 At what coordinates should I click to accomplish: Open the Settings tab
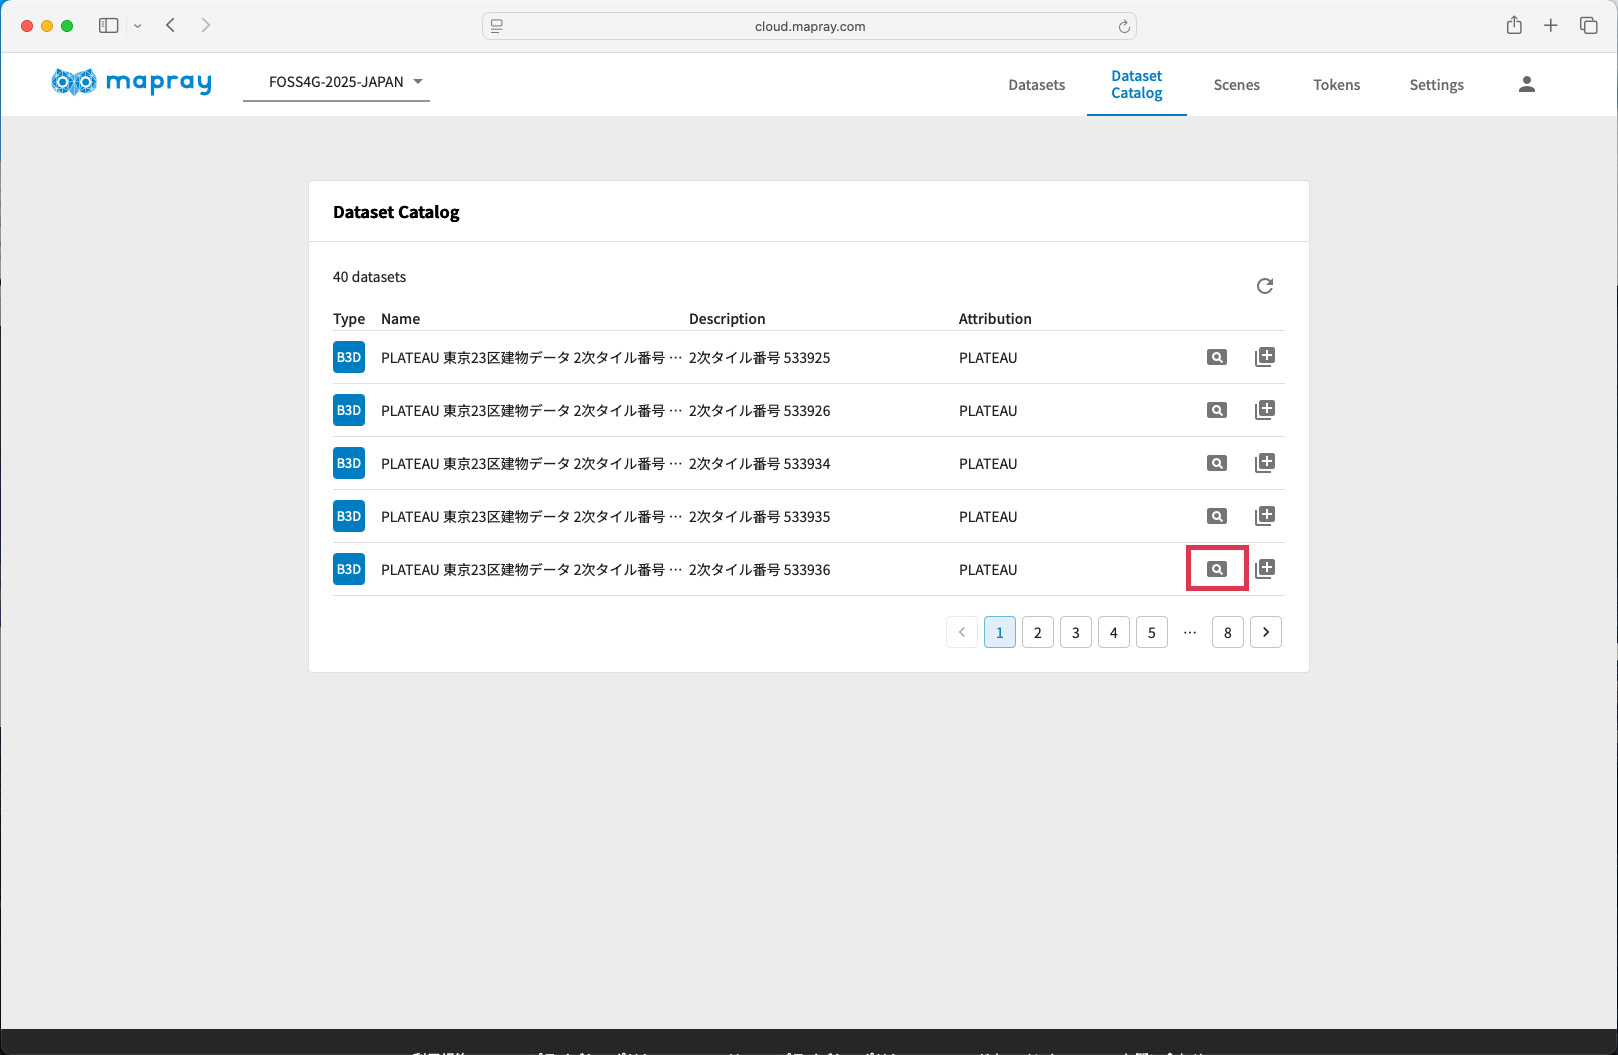(1436, 85)
